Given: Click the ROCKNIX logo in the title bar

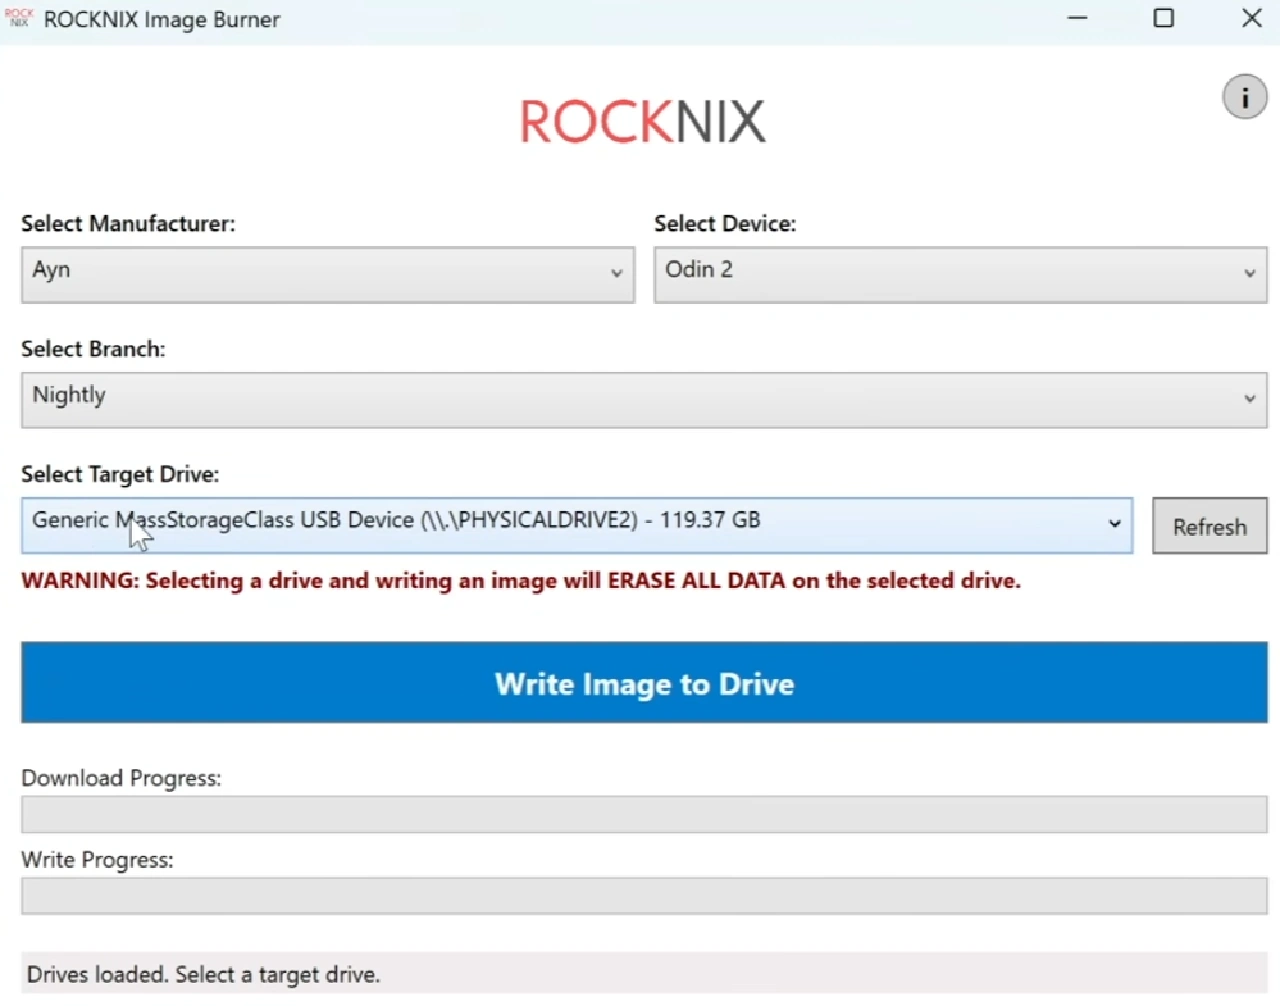Looking at the screenshot, I should click(19, 18).
